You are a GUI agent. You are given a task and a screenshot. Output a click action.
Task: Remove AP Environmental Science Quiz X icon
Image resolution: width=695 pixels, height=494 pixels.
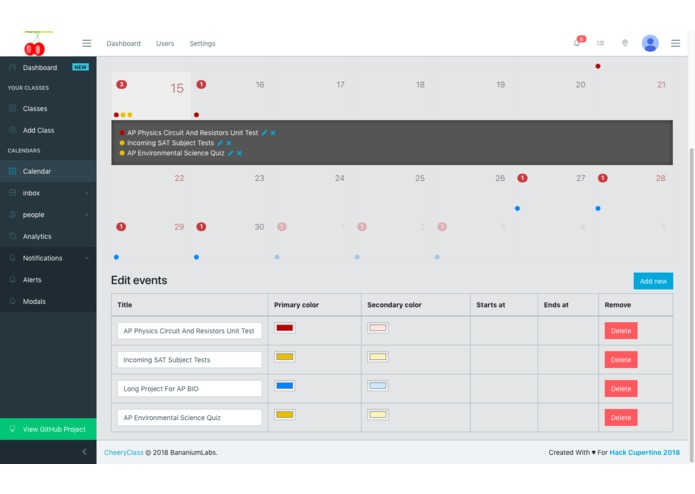[x=239, y=153]
